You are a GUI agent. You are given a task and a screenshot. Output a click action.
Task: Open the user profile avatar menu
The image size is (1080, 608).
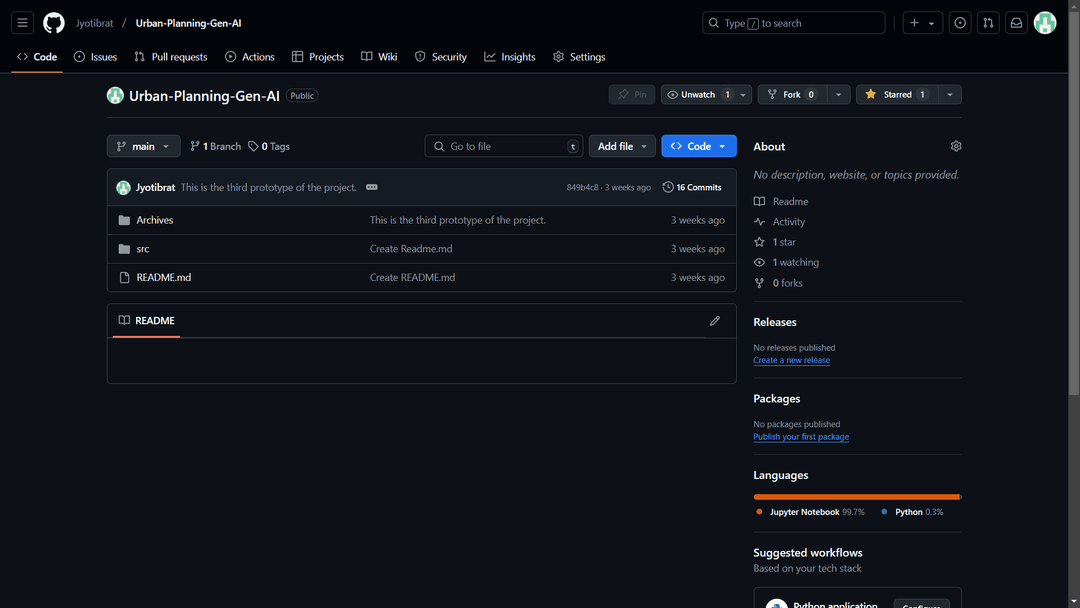click(1045, 23)
